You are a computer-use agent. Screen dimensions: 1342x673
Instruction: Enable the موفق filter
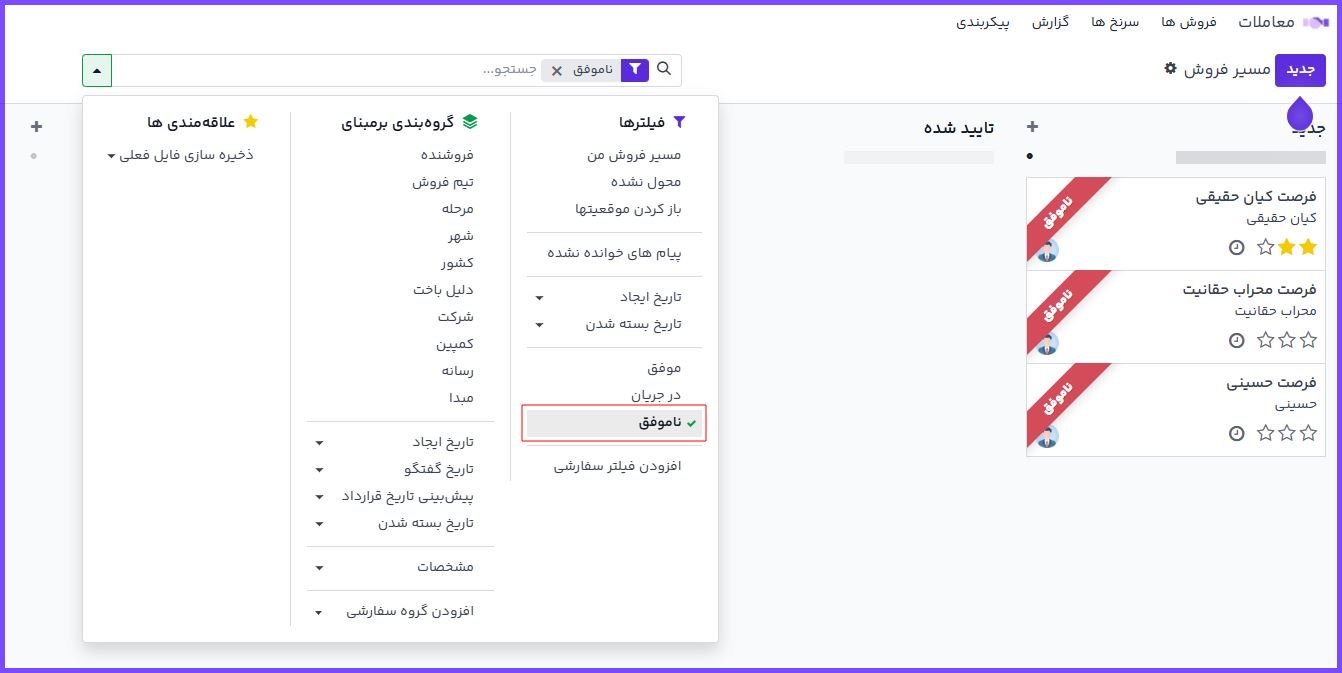pos(663,368)
